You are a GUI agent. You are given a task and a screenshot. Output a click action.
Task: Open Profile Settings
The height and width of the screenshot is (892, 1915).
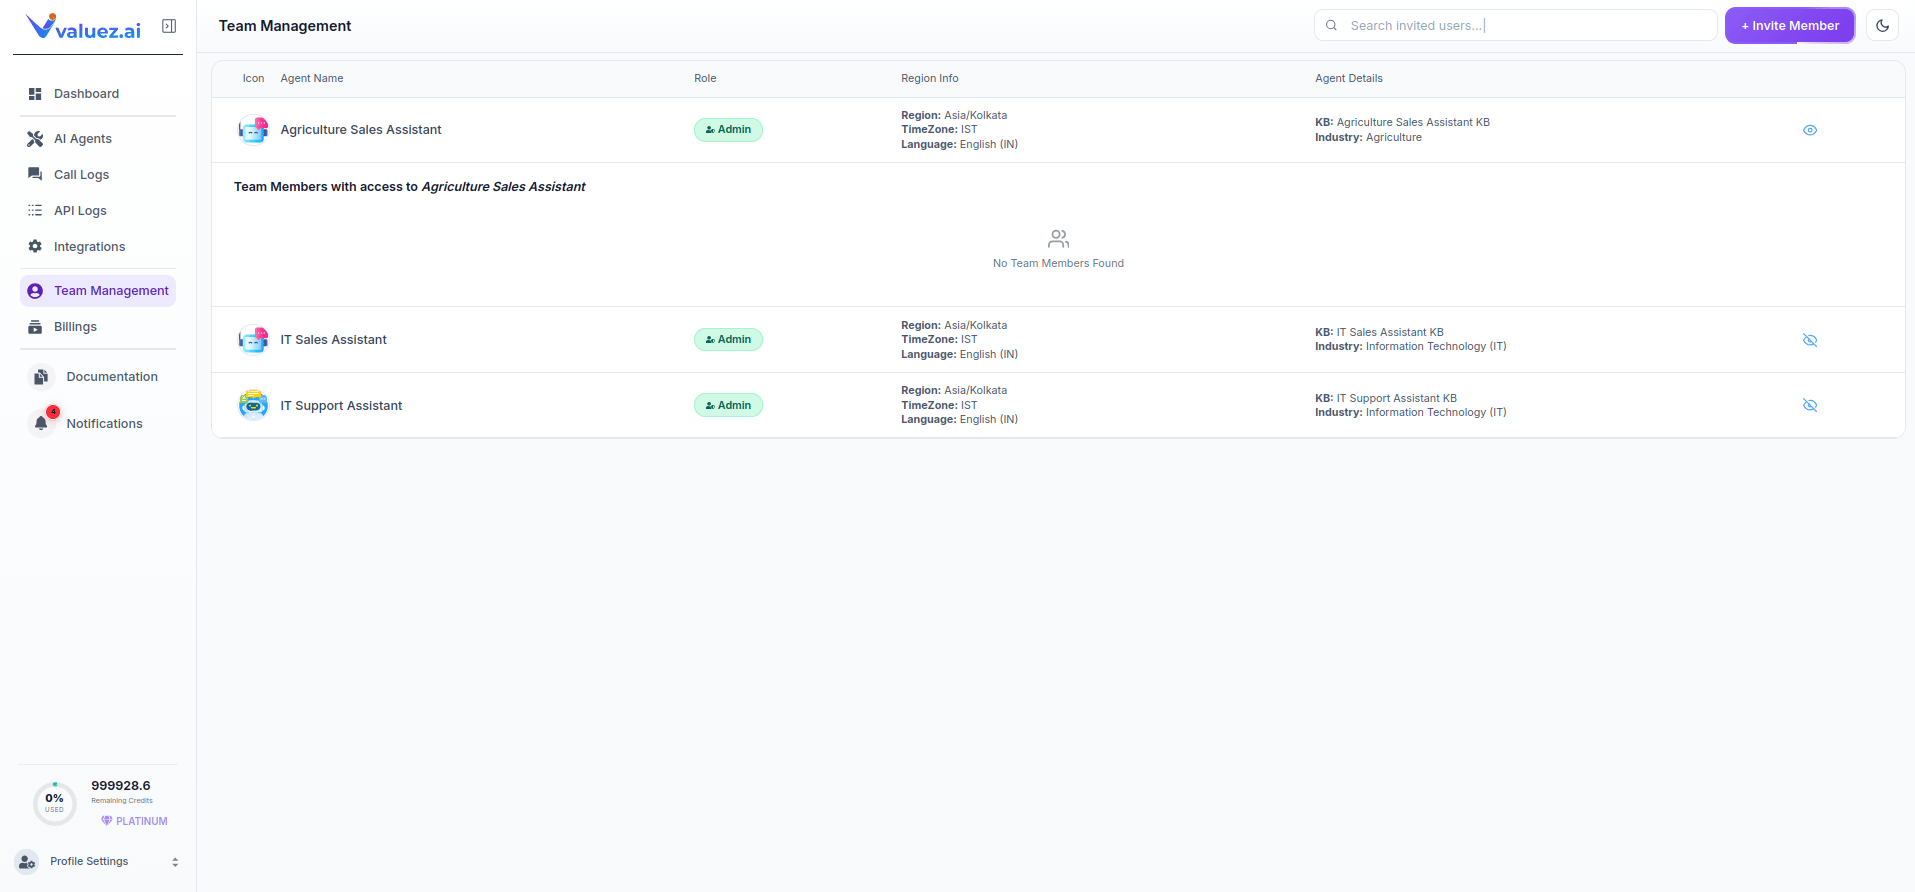97,861
